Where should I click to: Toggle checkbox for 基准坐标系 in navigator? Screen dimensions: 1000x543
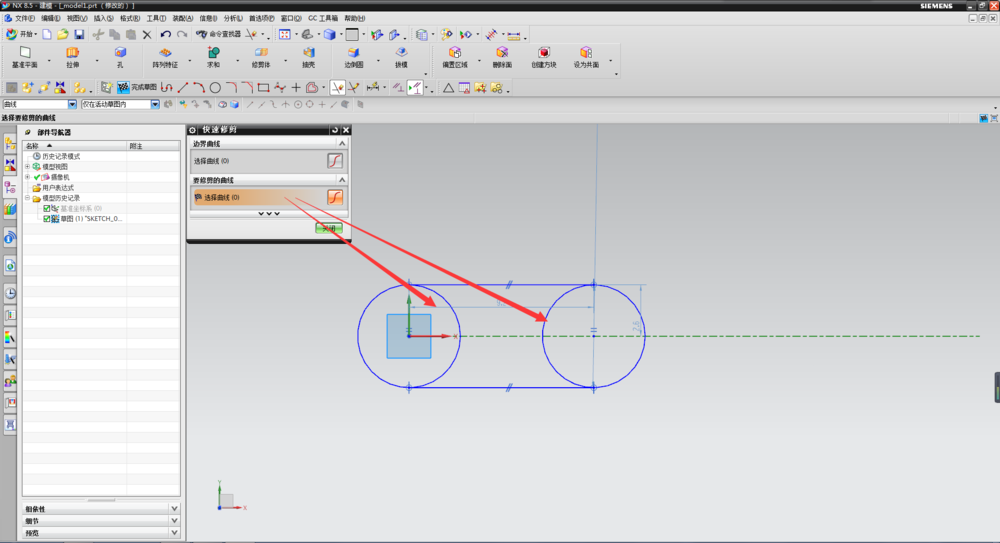point(46,208)
